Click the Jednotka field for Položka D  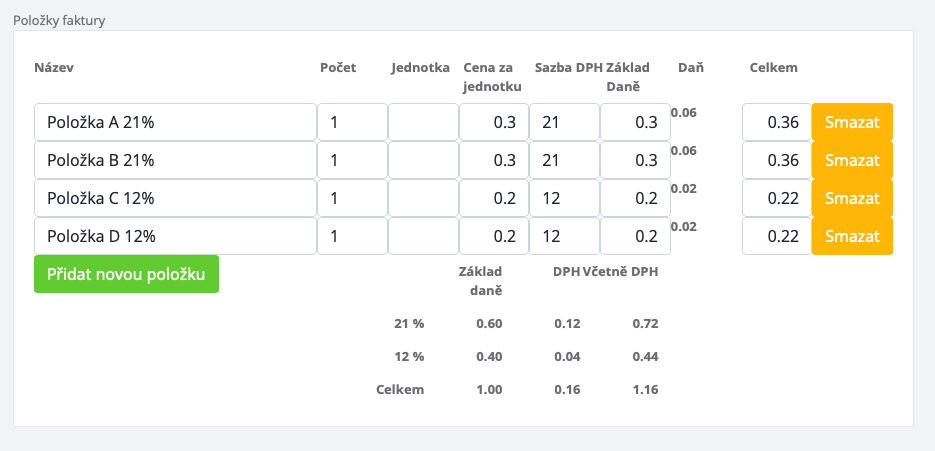(x=423, y=236)
